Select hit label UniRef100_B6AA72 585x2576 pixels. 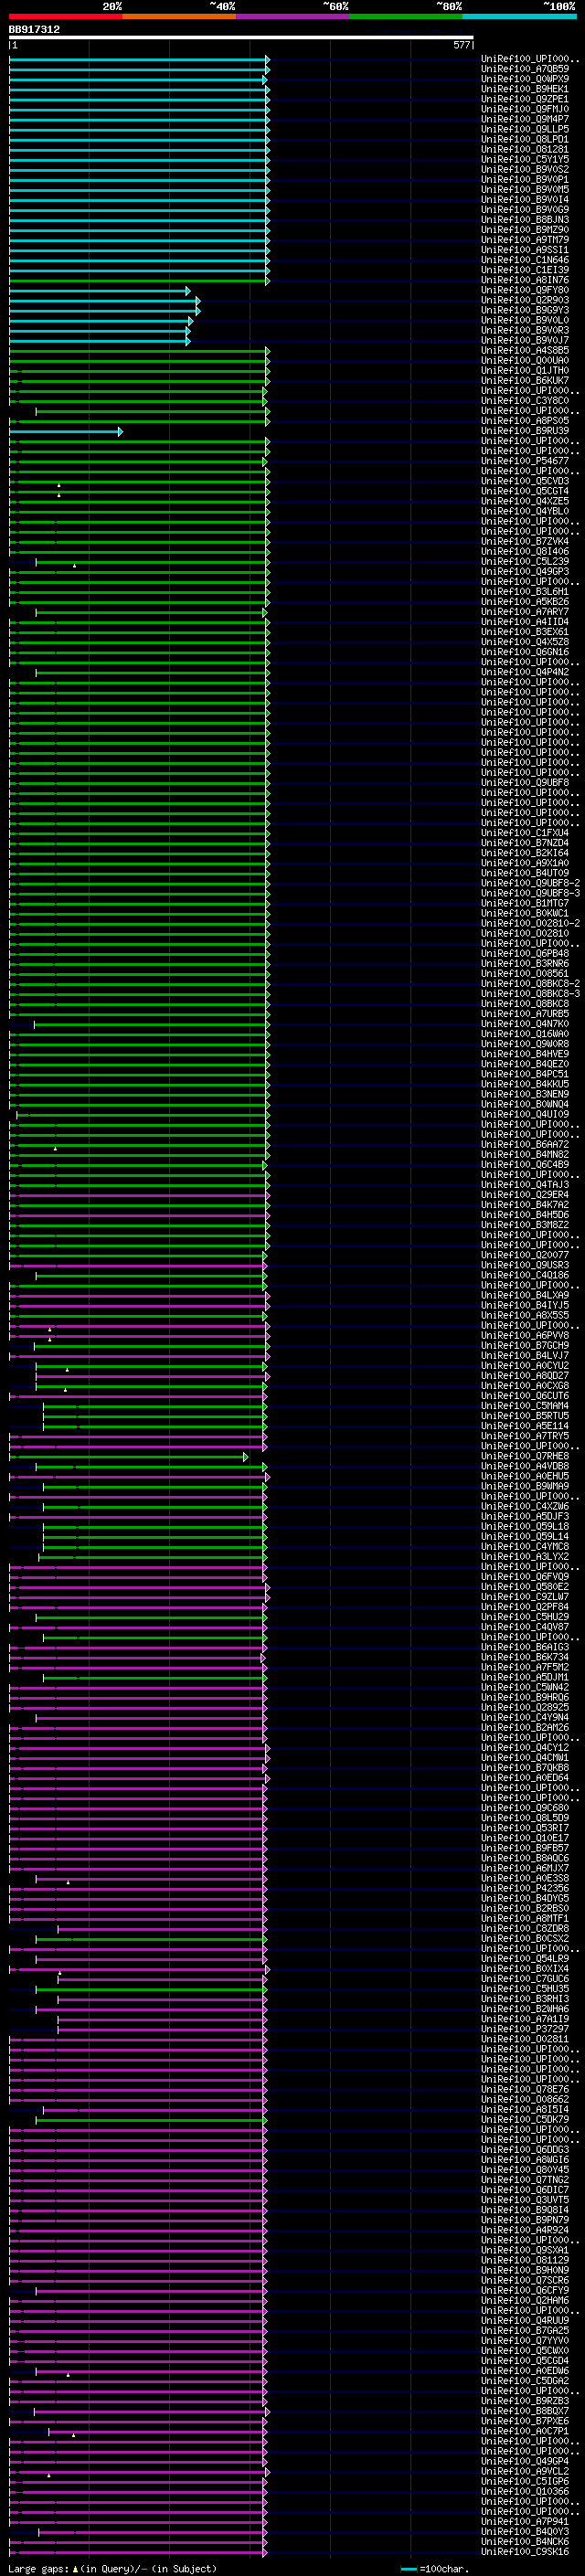pos(525,1144)
